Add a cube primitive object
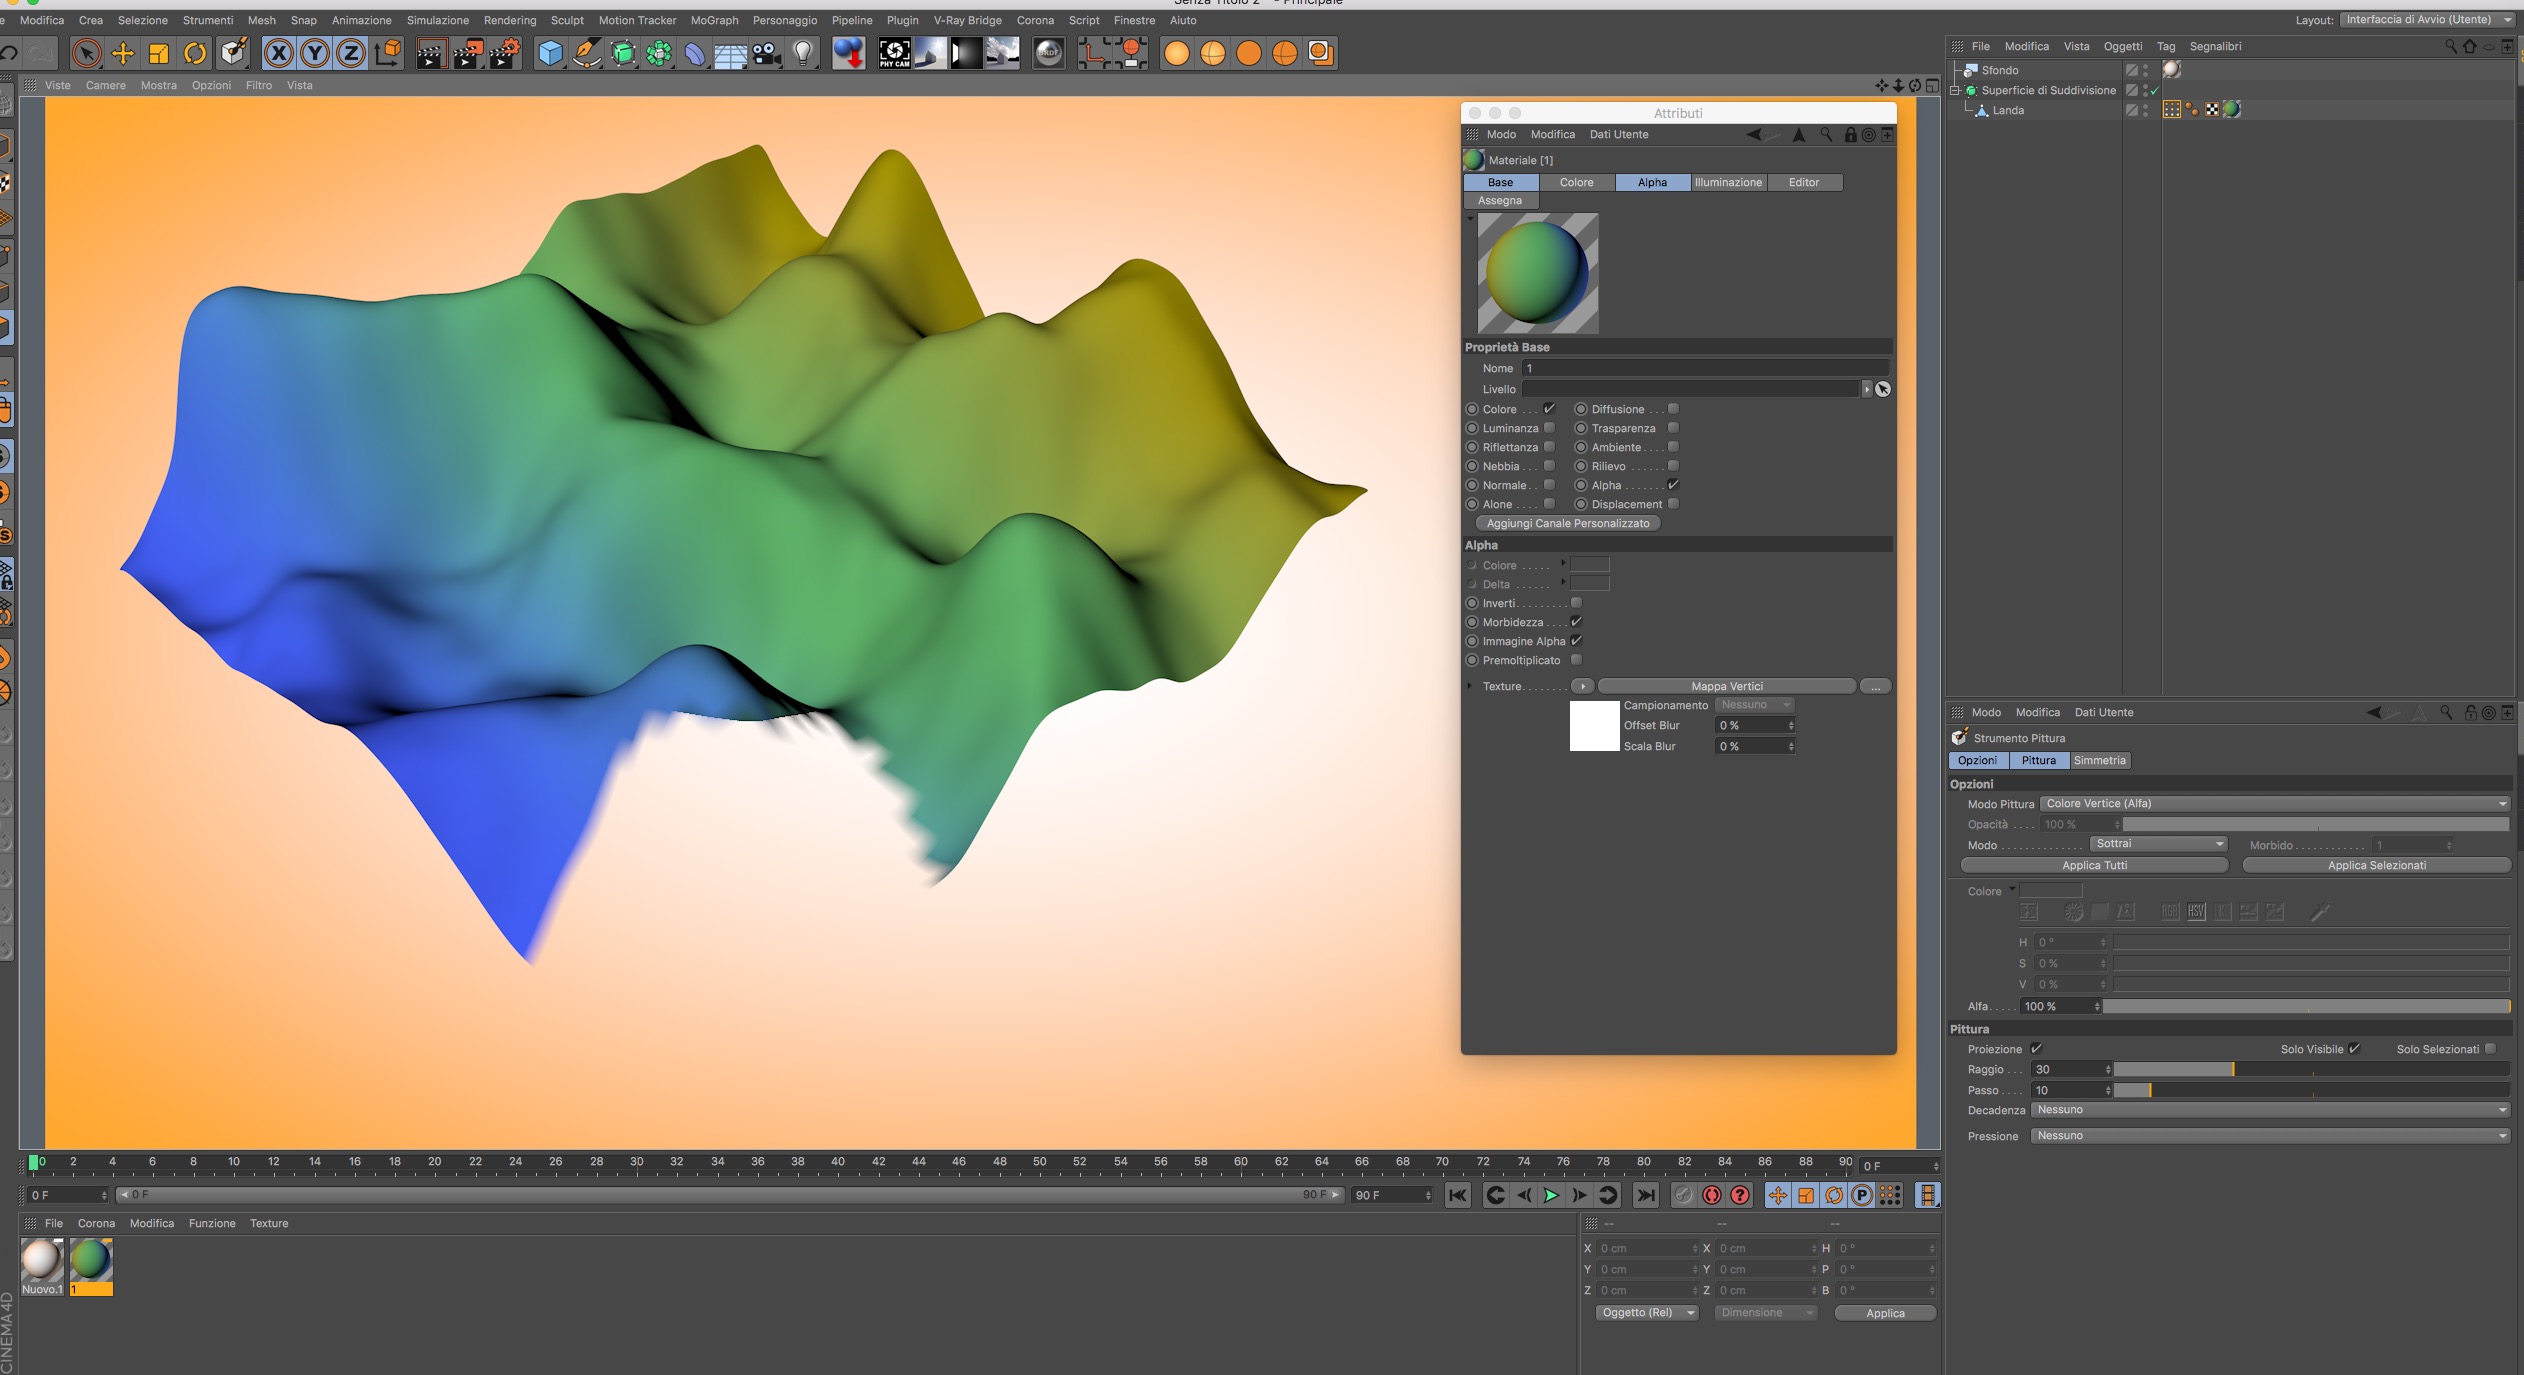The width and height of the screenshot is (2524, 1375). point(549,53)
